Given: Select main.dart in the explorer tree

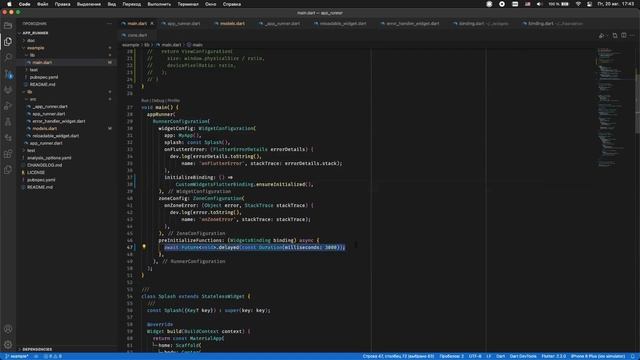Looking at the screenshot, I should click(x=42, y=62).
